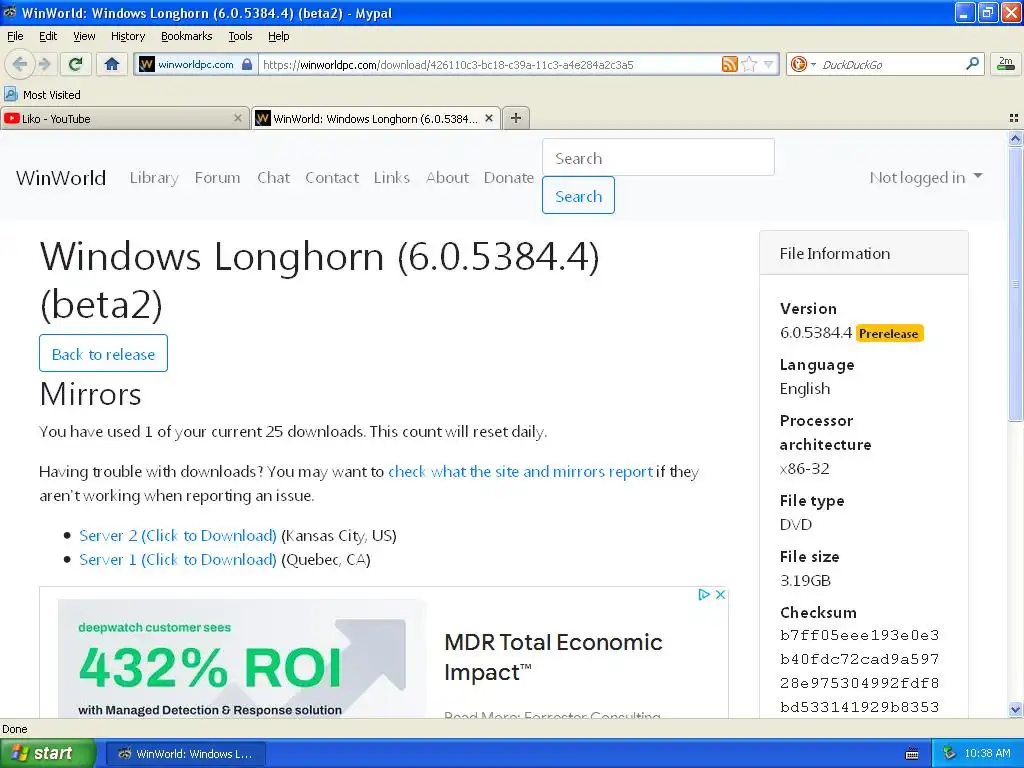Click the system tray icon beside the clock
1024x768 pixels.
click(949, 753)
